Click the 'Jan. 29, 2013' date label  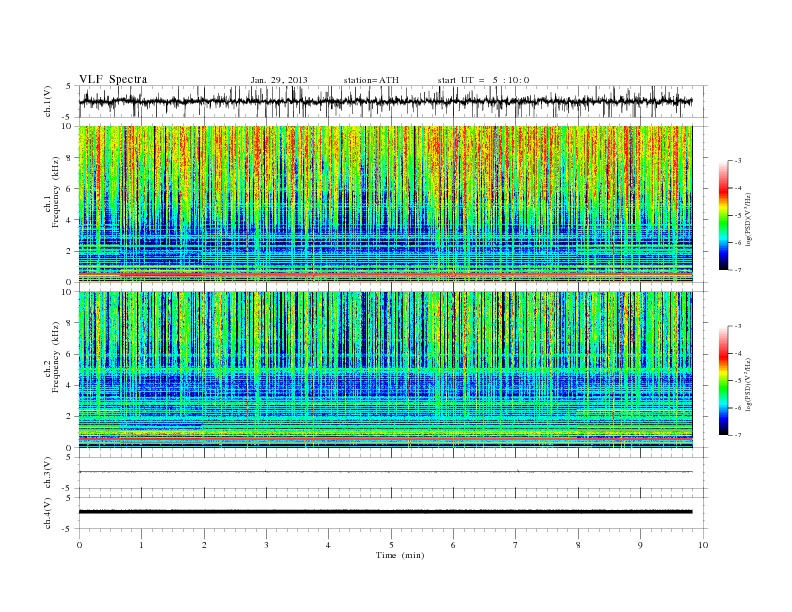click(x=279, y=80)
